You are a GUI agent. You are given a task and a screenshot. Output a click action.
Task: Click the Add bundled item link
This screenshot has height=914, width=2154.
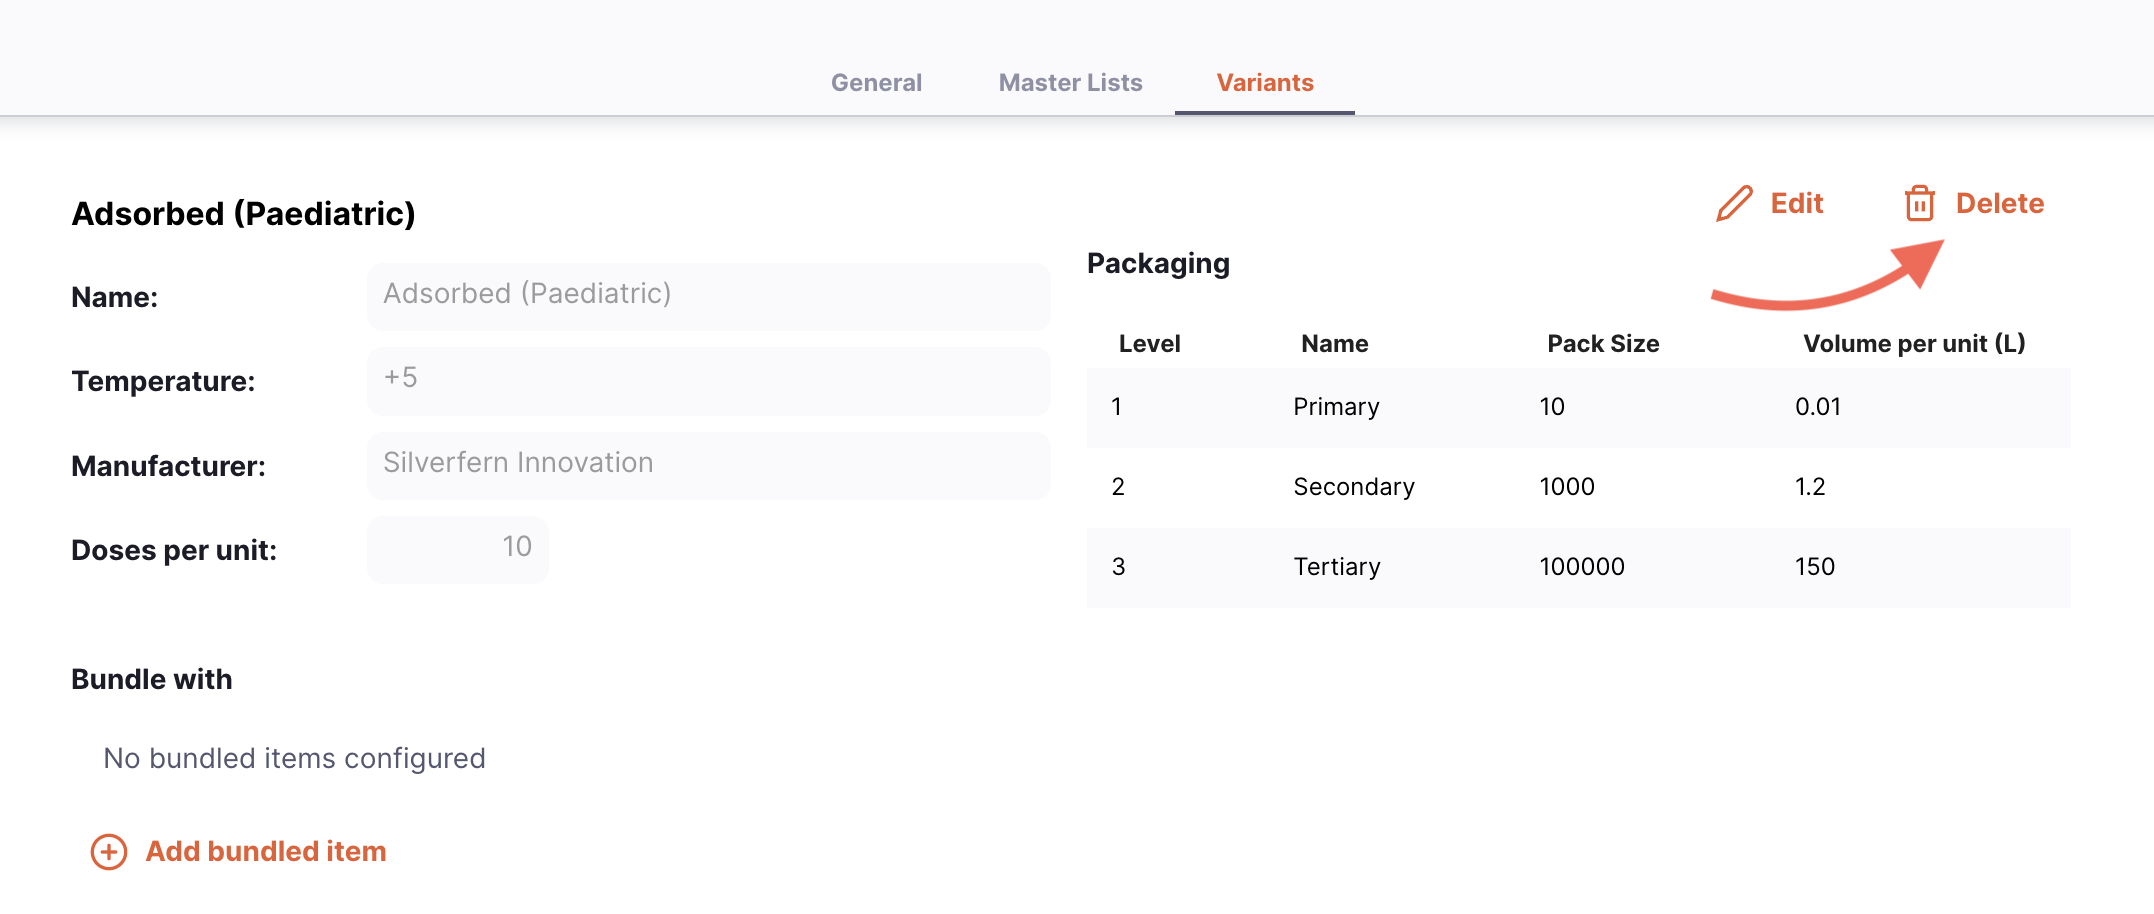[266, 851]
